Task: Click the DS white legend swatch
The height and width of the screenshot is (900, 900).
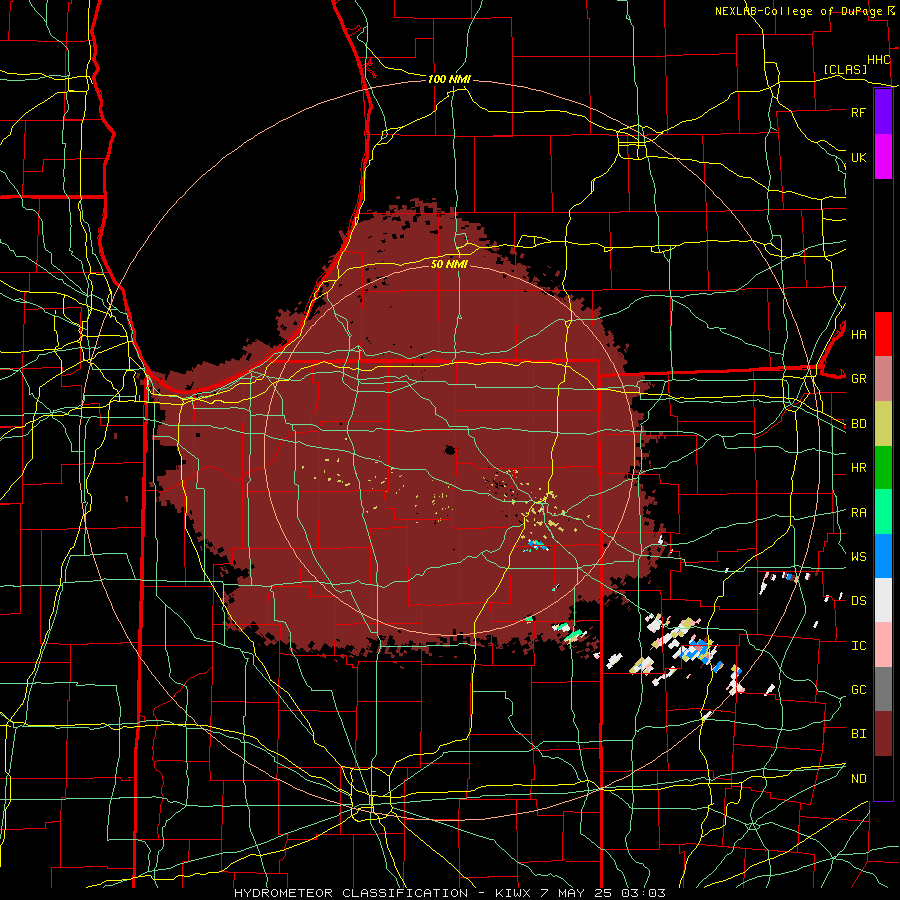Action: [883, 600]
